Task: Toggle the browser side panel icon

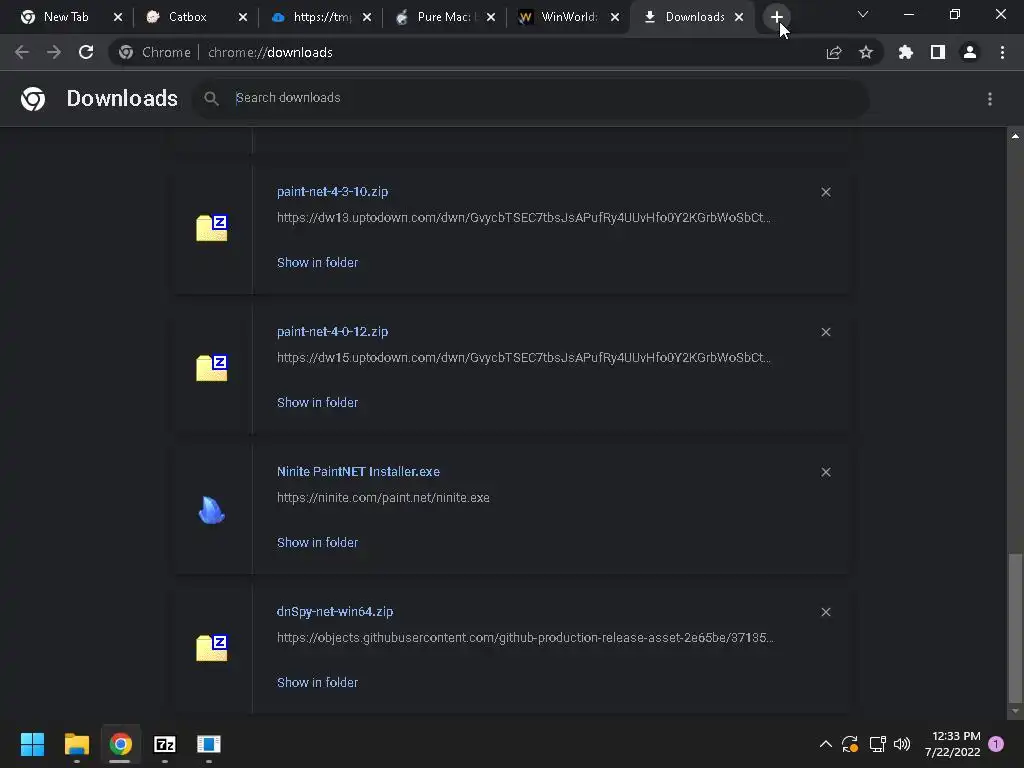Action: tap(938, 52)
